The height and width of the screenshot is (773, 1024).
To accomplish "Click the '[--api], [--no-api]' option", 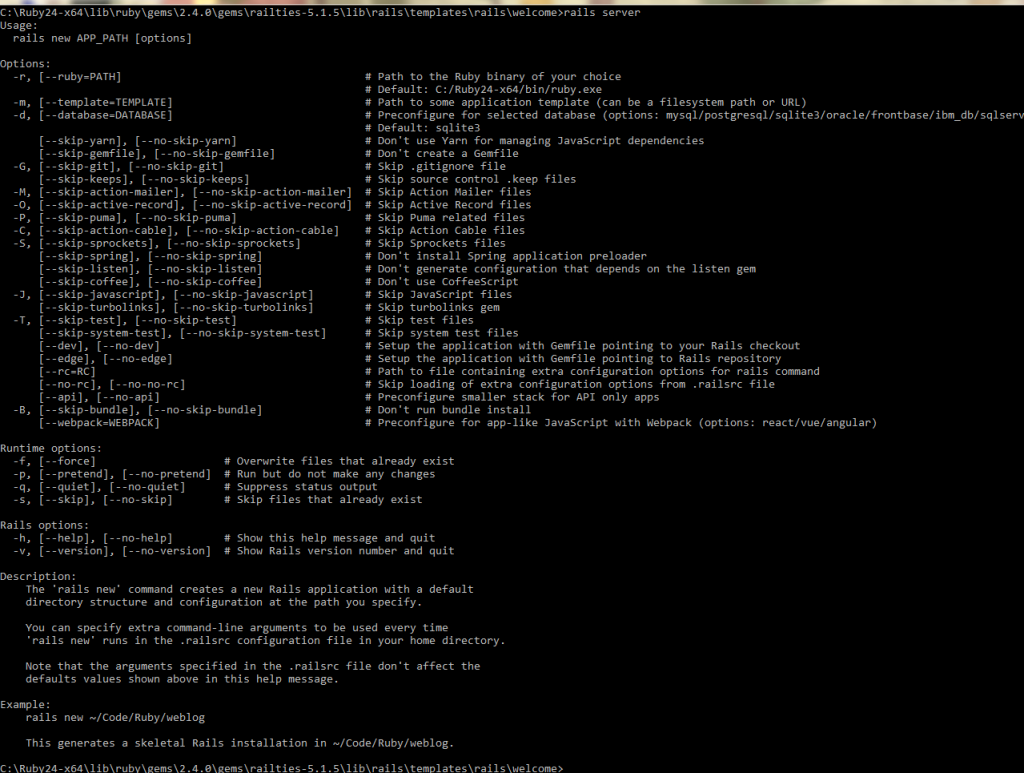I will (99, 397).
